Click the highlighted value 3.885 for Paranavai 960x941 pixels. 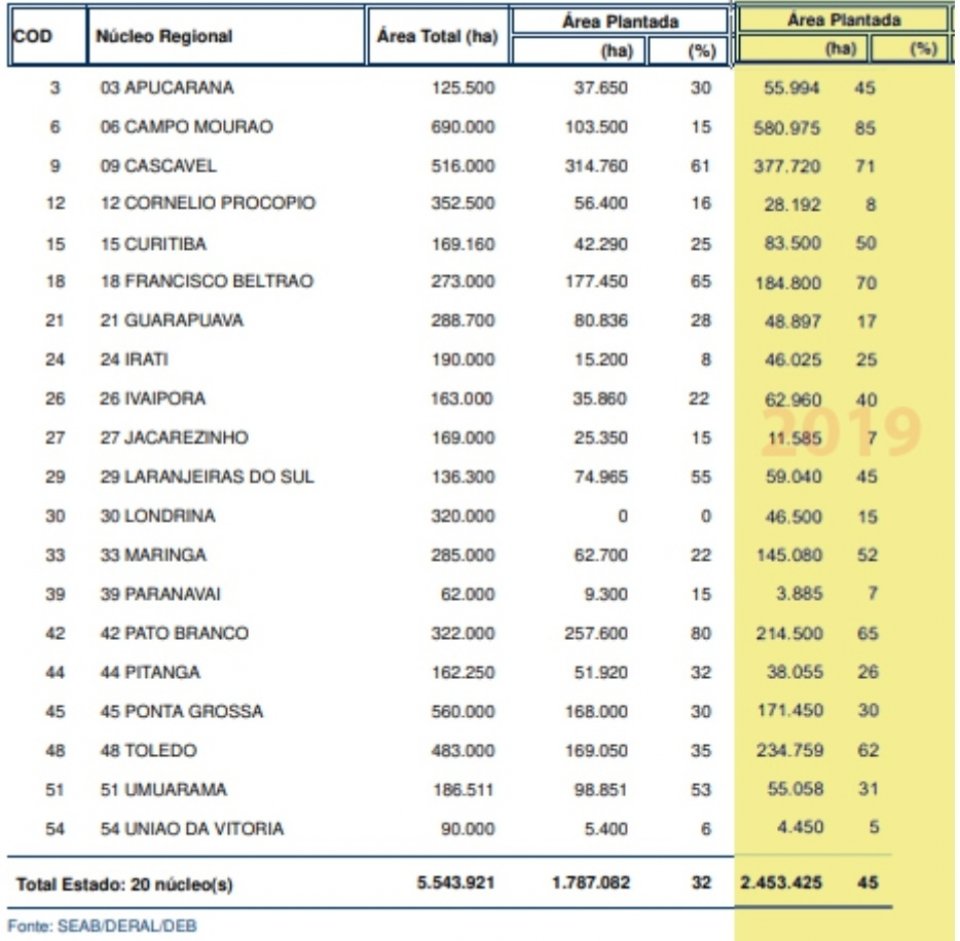(x=800, y=593)
